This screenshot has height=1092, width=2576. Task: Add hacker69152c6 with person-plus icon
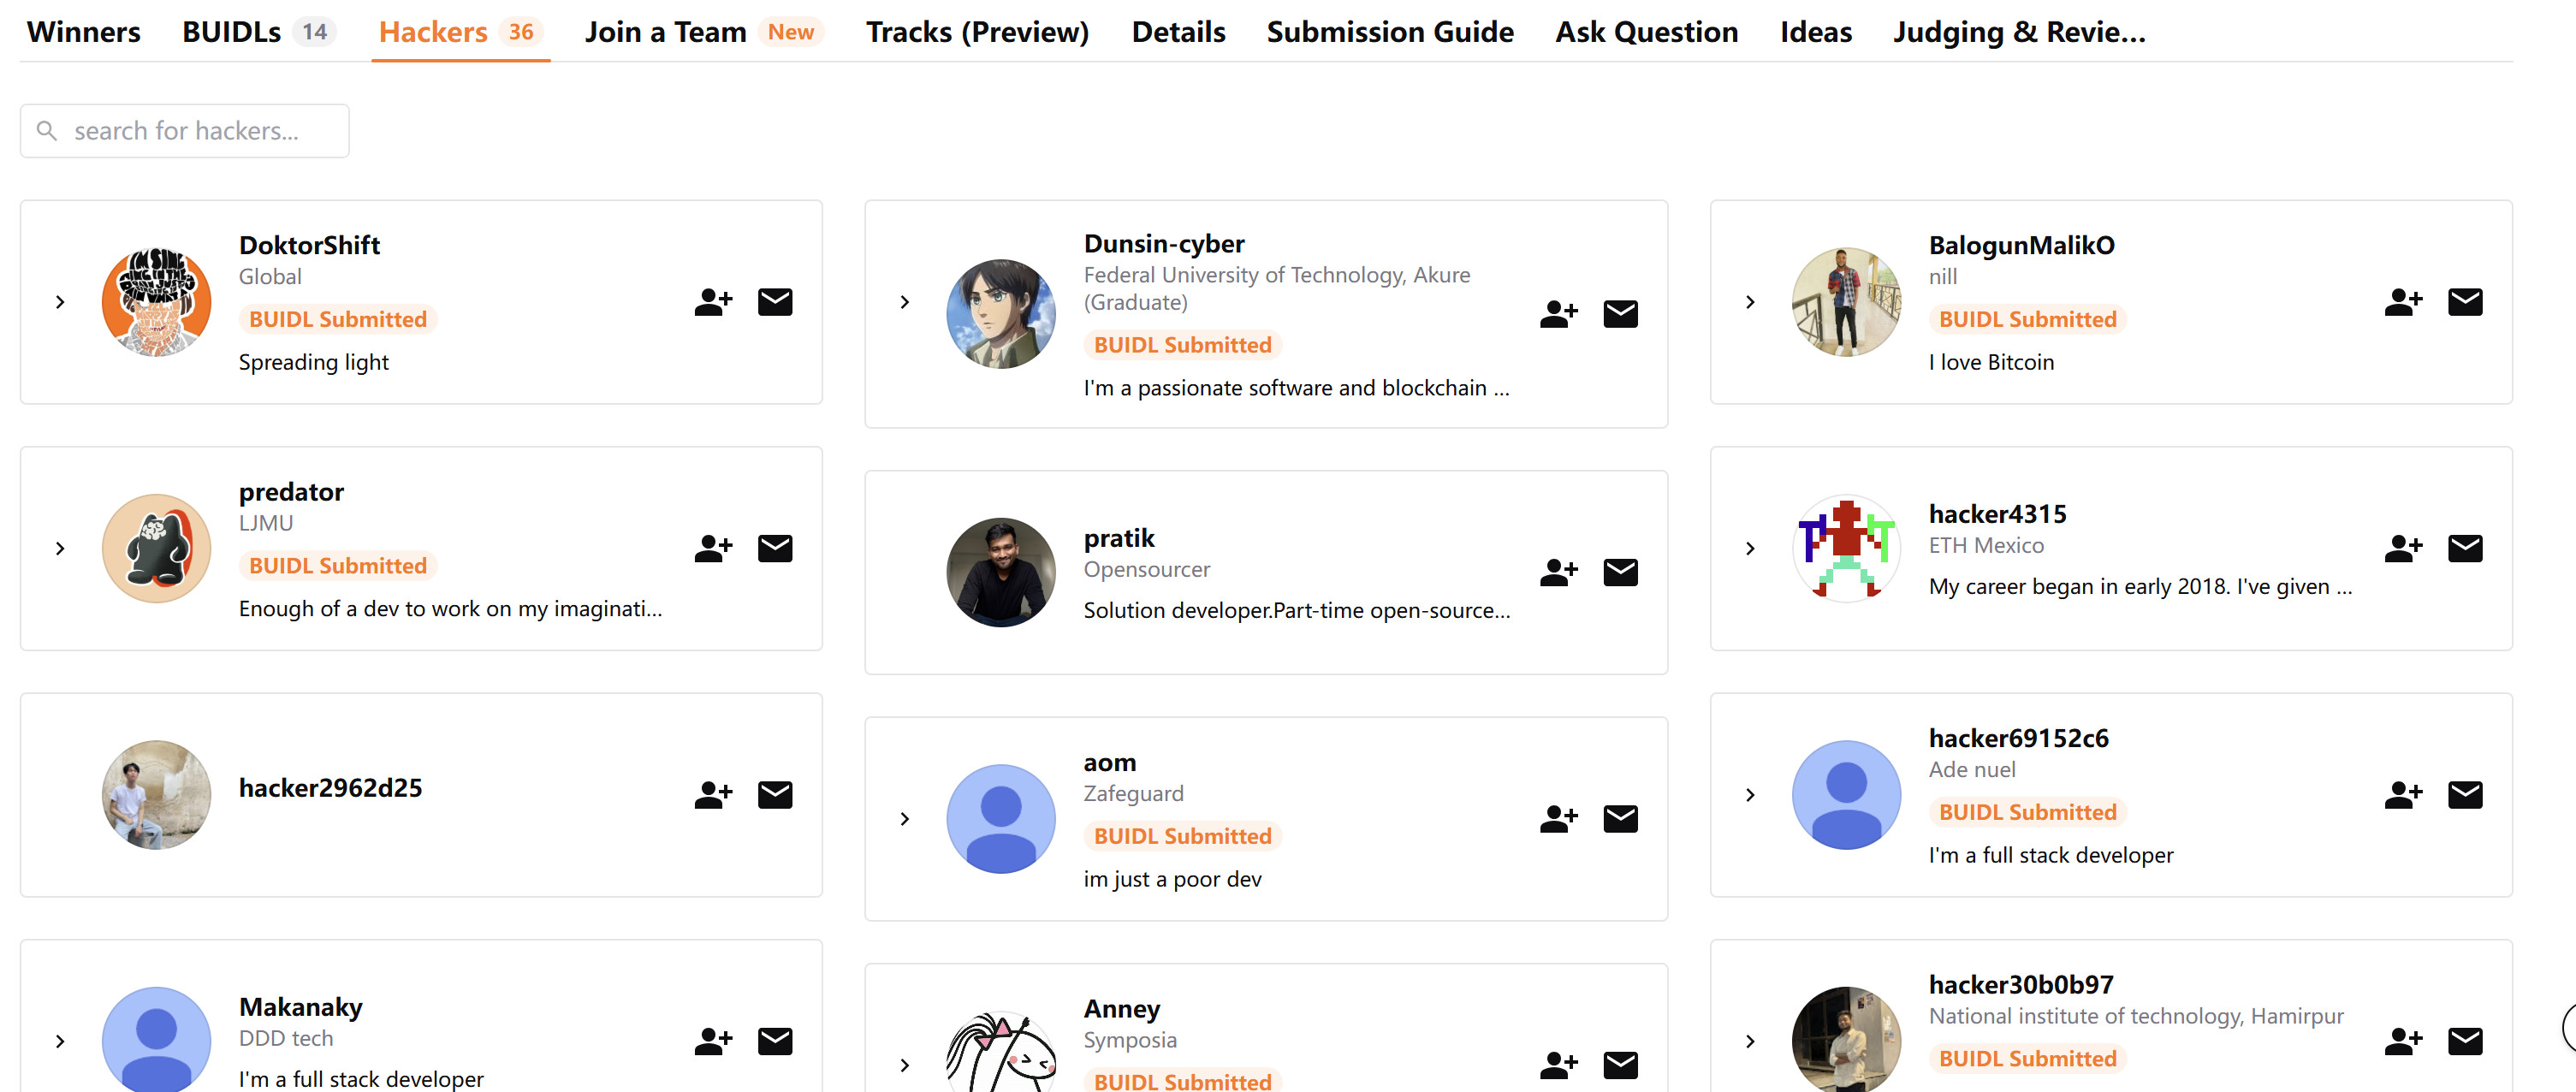pos(2403,795)
